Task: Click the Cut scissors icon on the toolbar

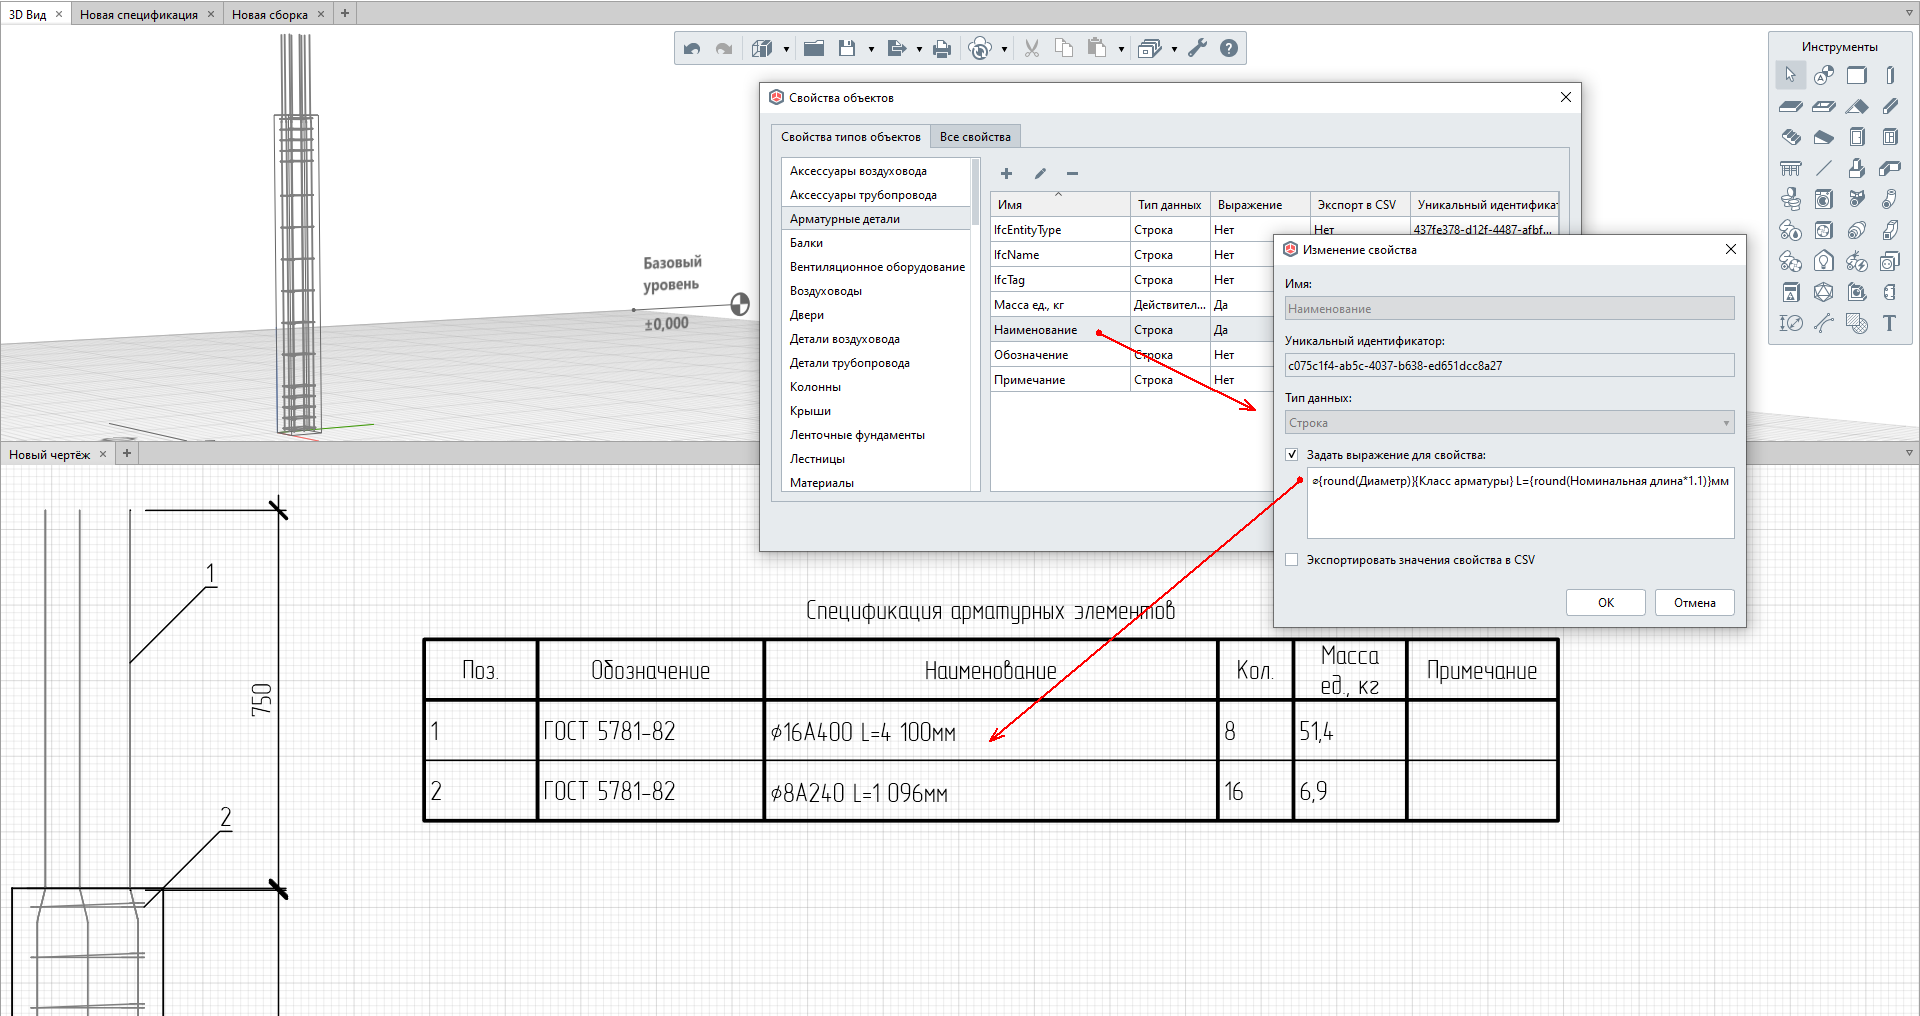Action: click(x=1031, y=47)
